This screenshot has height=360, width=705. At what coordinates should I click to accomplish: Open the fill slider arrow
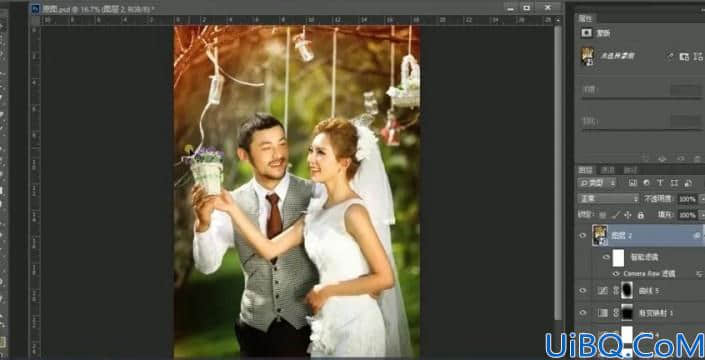701,215
